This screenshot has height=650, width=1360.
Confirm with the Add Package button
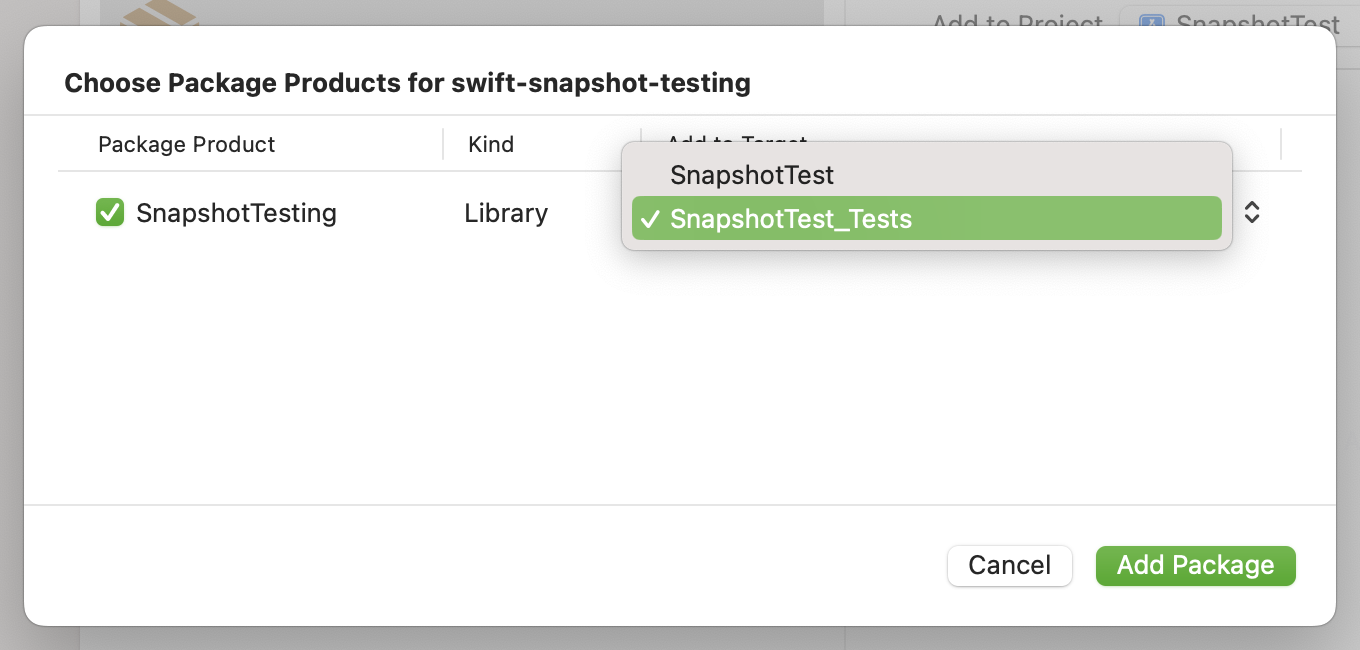coord(1195,565)
